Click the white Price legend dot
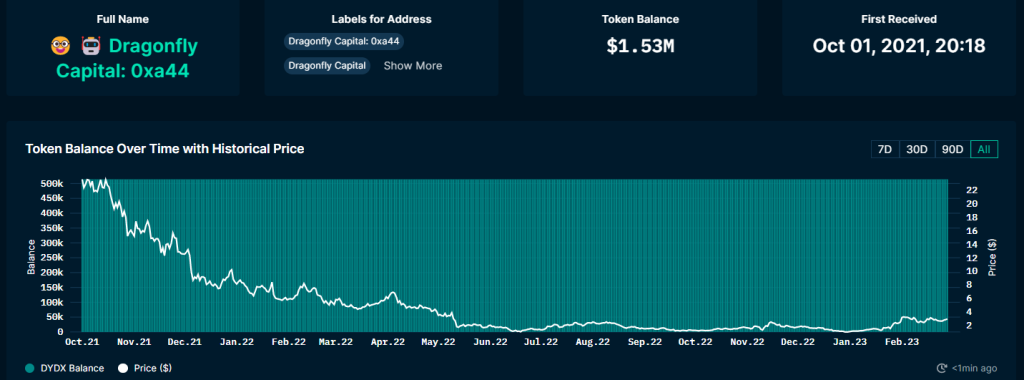1024x380 pixels. point(123,368)
